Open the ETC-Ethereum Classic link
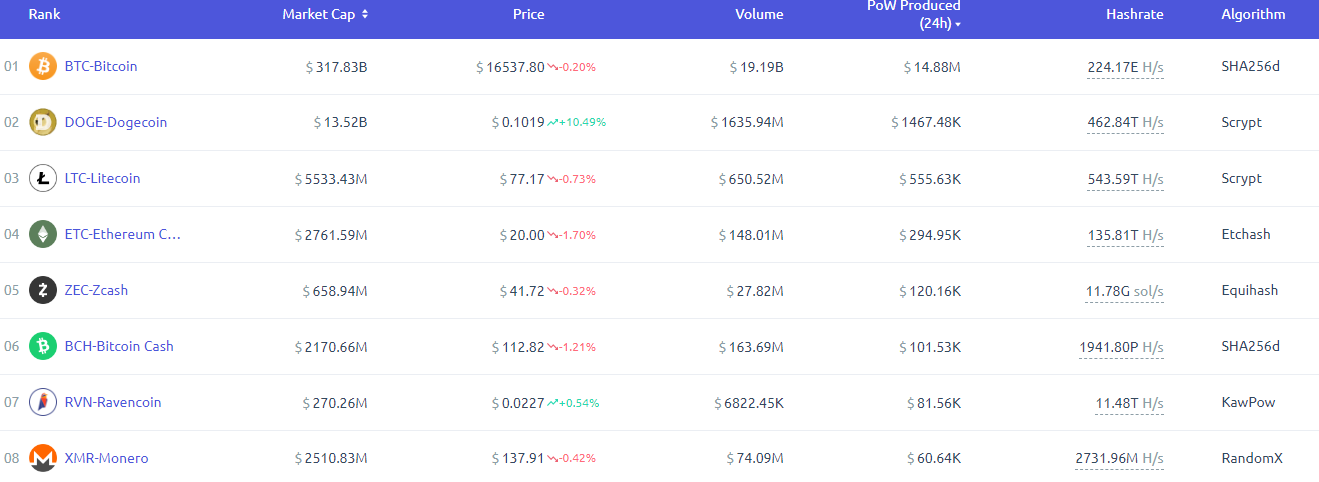This screenshot has height=482, width=1319. [123, 235]
